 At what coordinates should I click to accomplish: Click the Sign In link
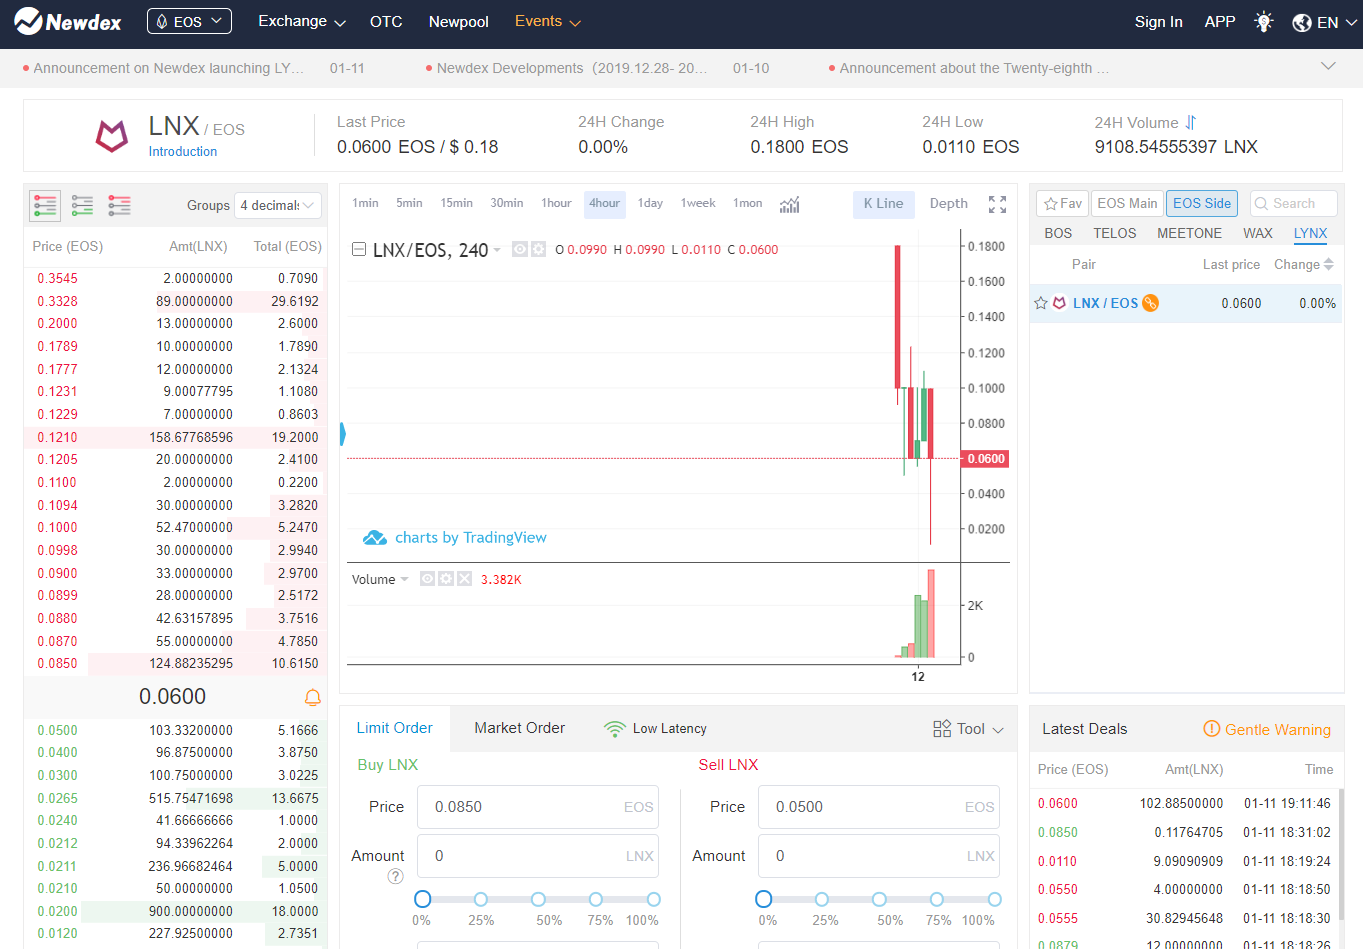[1158, 22]
